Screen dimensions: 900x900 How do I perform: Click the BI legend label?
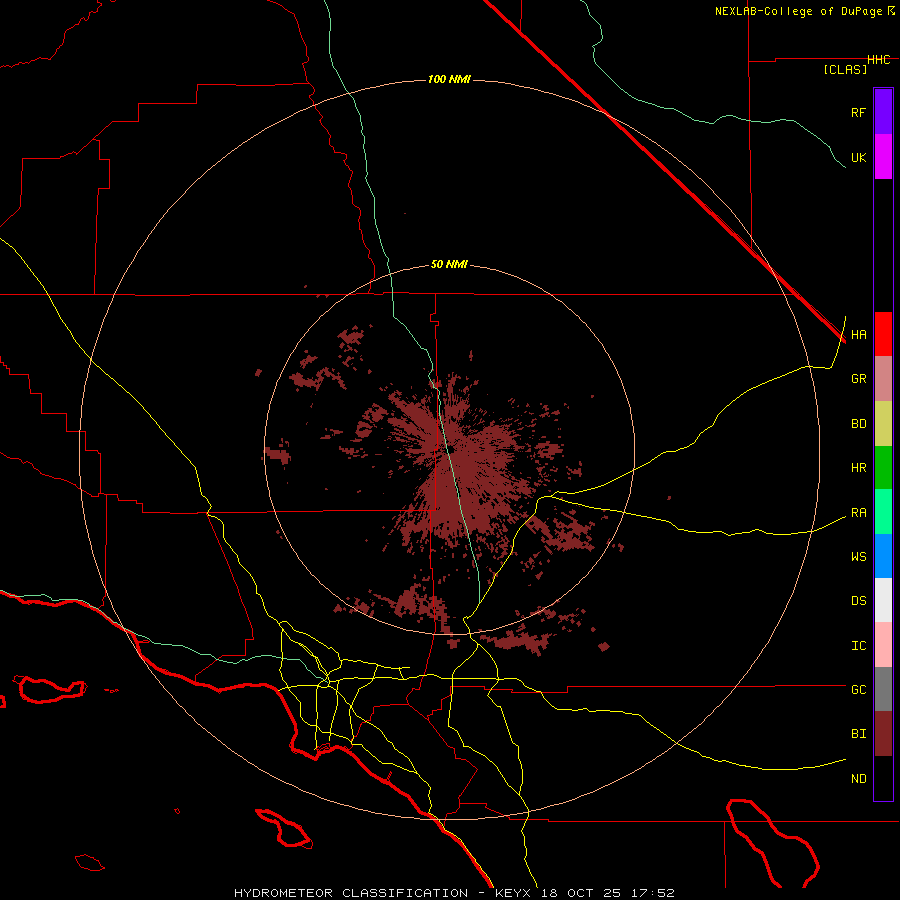(x=858, y=734)
